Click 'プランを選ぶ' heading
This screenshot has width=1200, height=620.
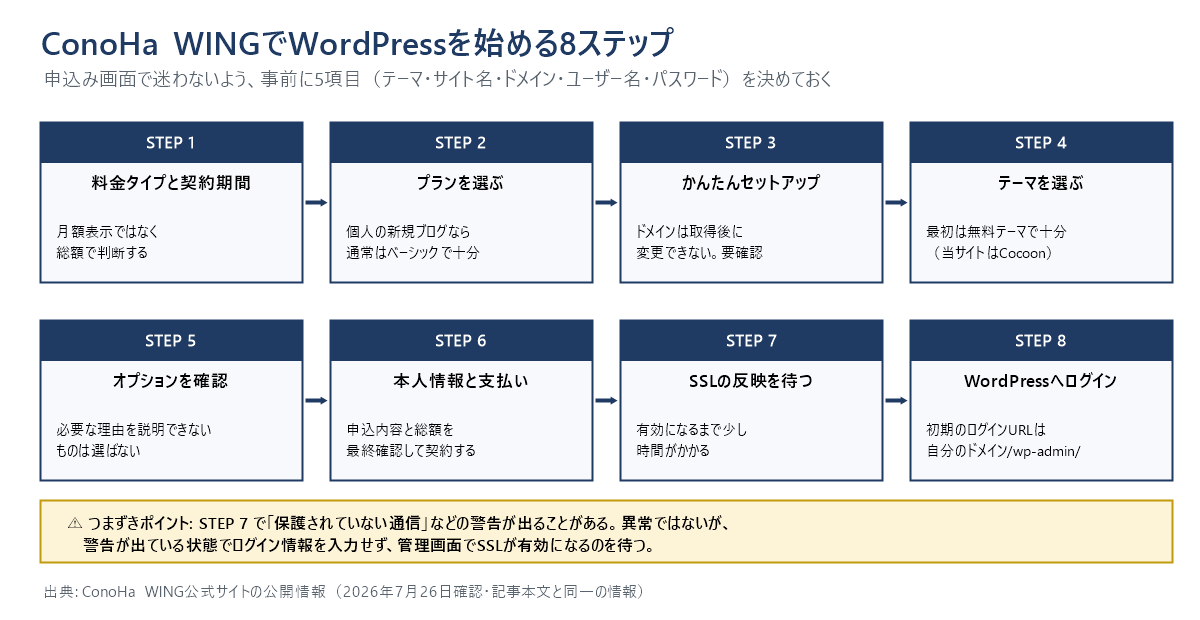461,183
